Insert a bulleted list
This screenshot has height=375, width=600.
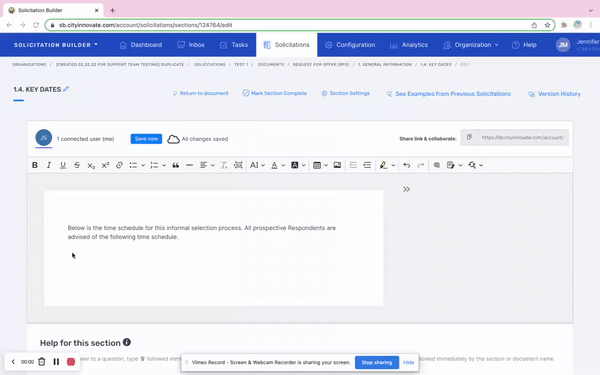[x=133, y=165]
